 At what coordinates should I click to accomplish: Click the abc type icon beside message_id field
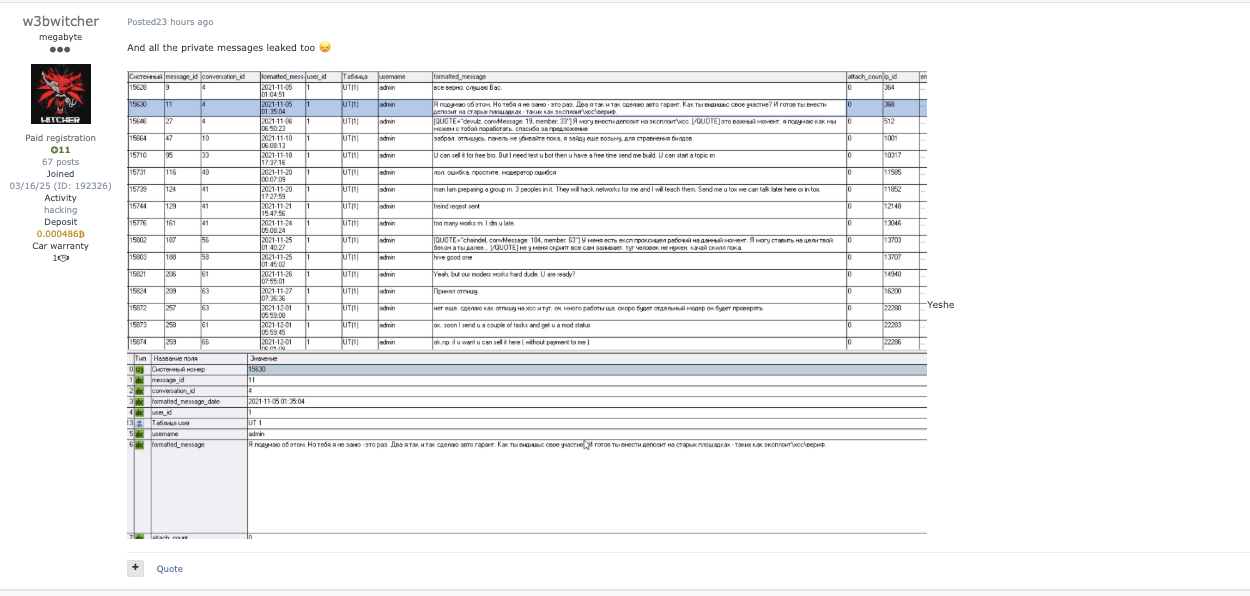point(140,380)
